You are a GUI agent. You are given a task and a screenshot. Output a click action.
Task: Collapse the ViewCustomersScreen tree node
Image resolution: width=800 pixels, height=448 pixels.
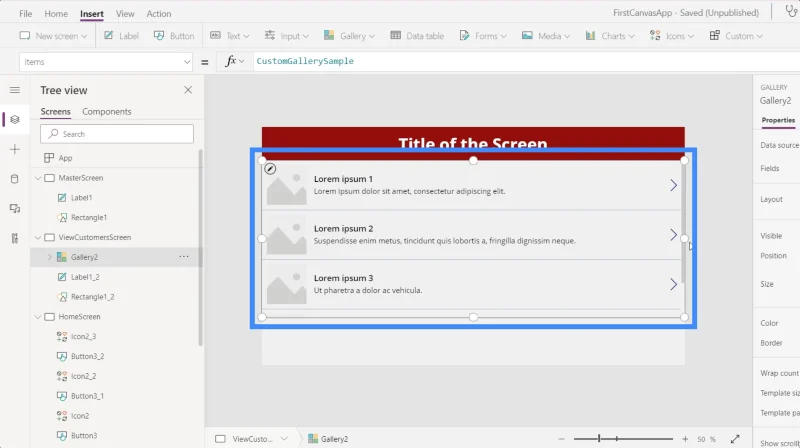[x=38, y=237]
